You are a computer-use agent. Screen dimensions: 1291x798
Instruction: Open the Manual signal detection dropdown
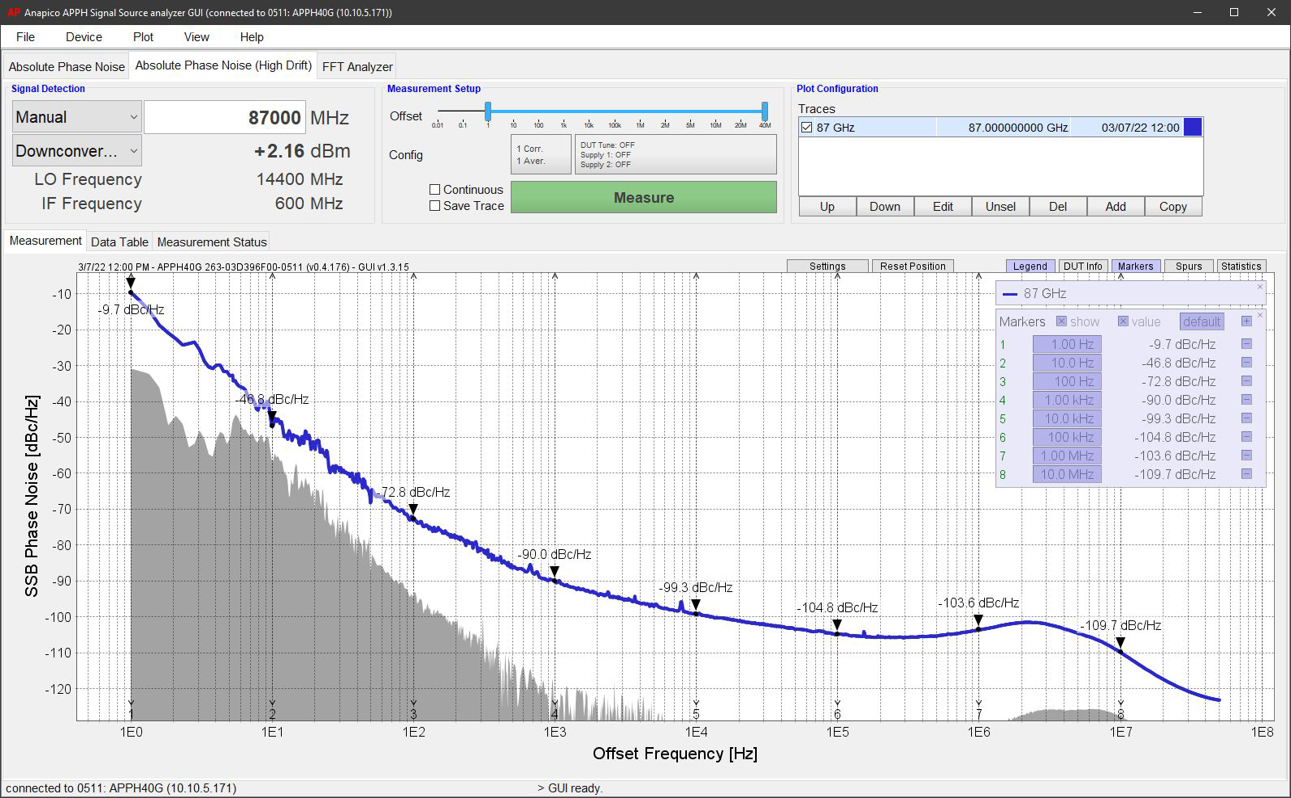[76, 117]
